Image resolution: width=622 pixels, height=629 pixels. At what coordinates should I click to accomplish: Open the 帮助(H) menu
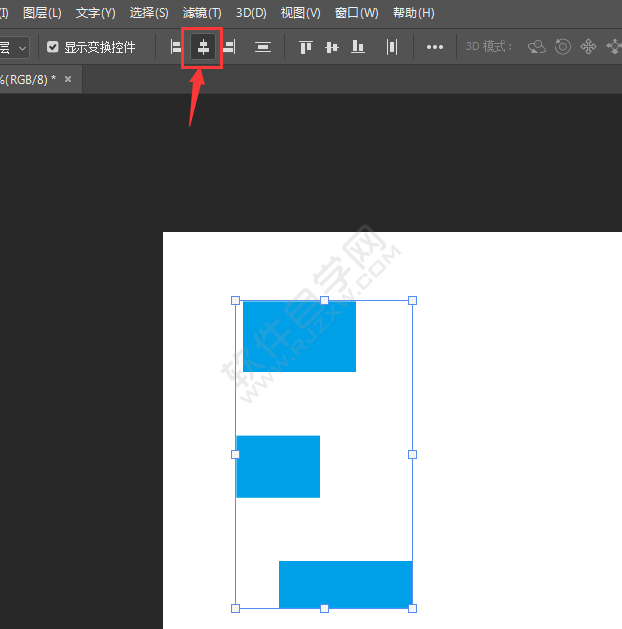[x=413, y=13]
